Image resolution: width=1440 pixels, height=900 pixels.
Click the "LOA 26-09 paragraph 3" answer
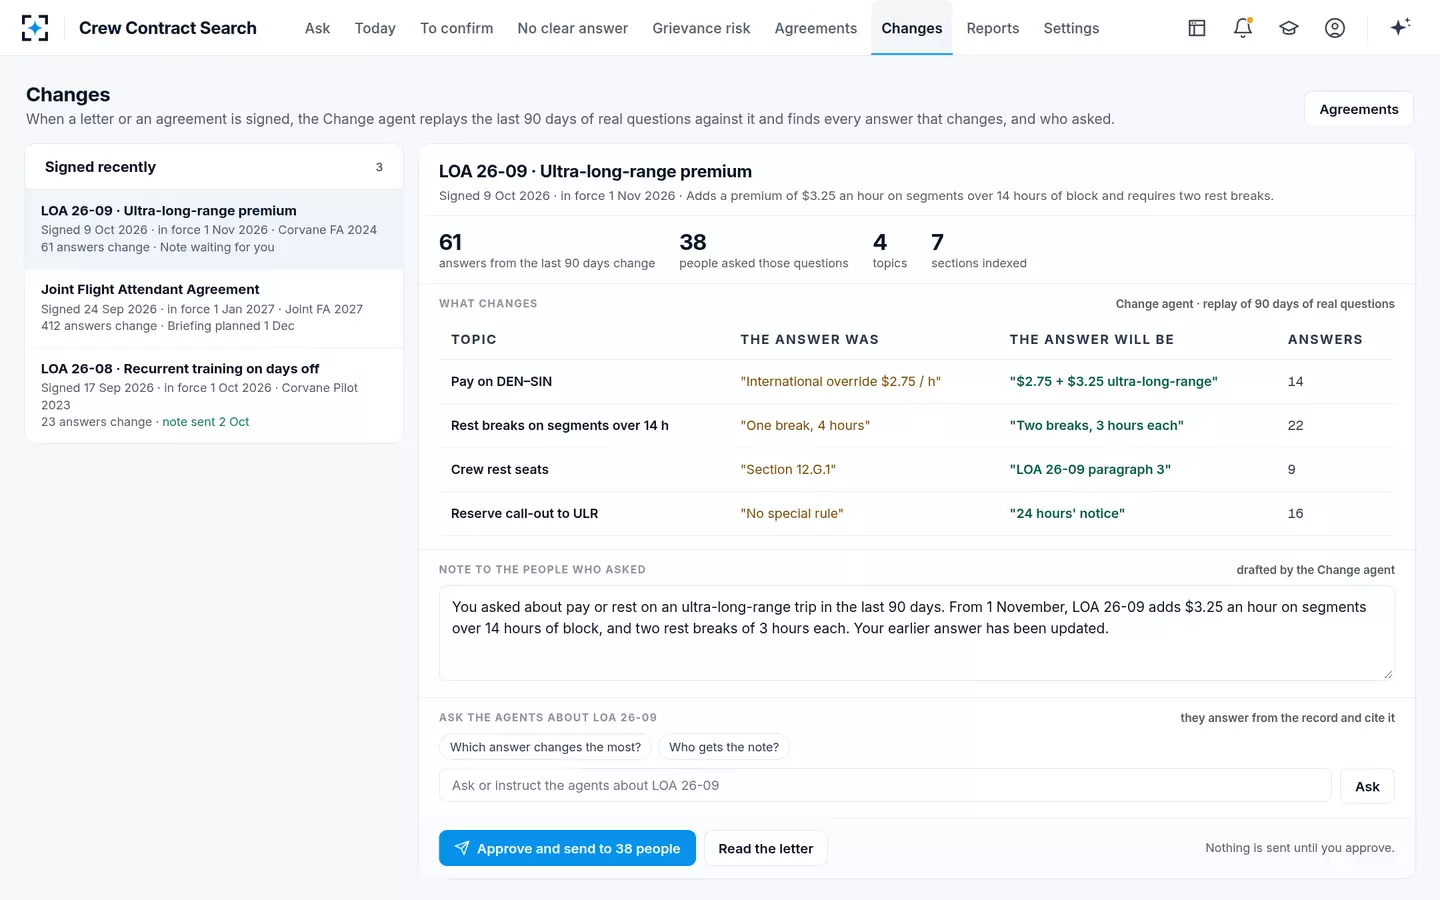tap(1090, 469)
